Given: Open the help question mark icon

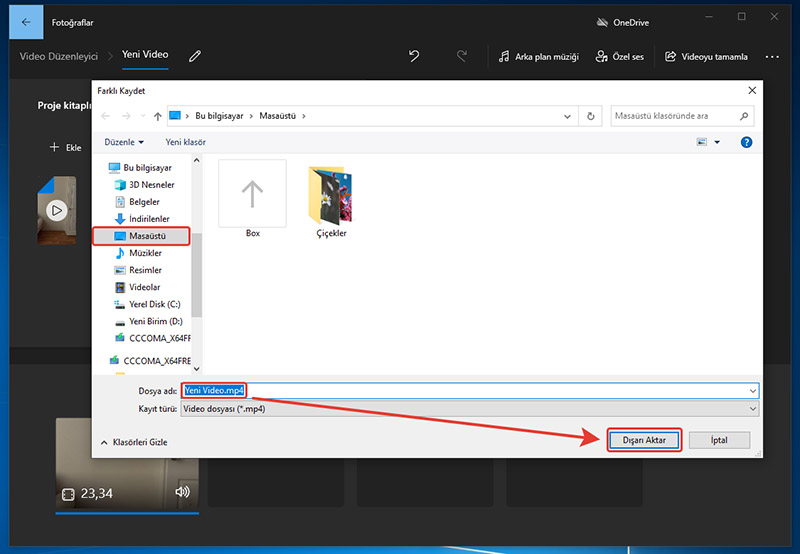Looking at the screenshot, I should pyautogui.click(x=746, y=143).
